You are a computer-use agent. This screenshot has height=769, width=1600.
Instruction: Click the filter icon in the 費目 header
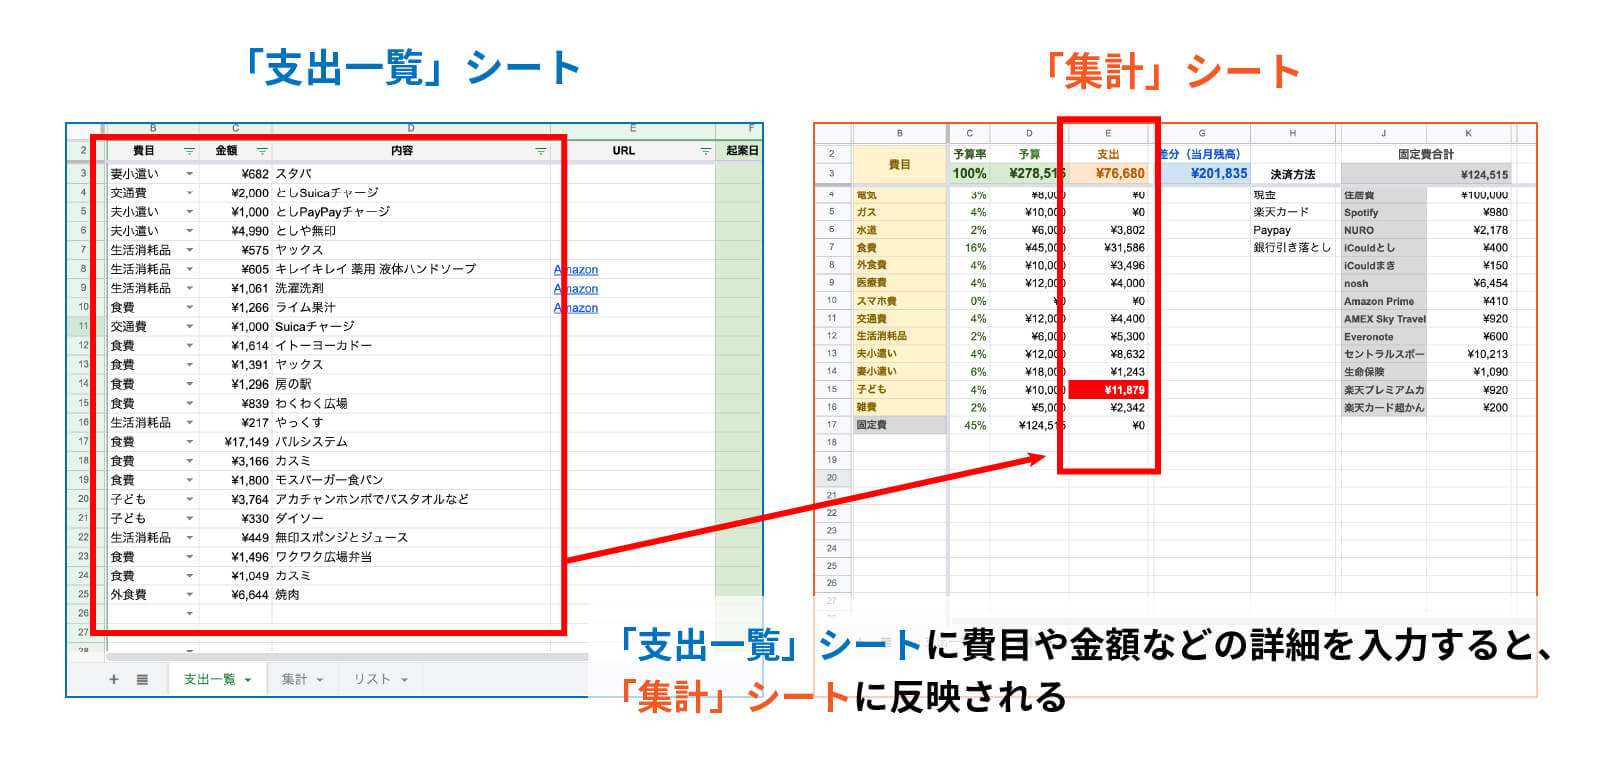tap(189, 151)
